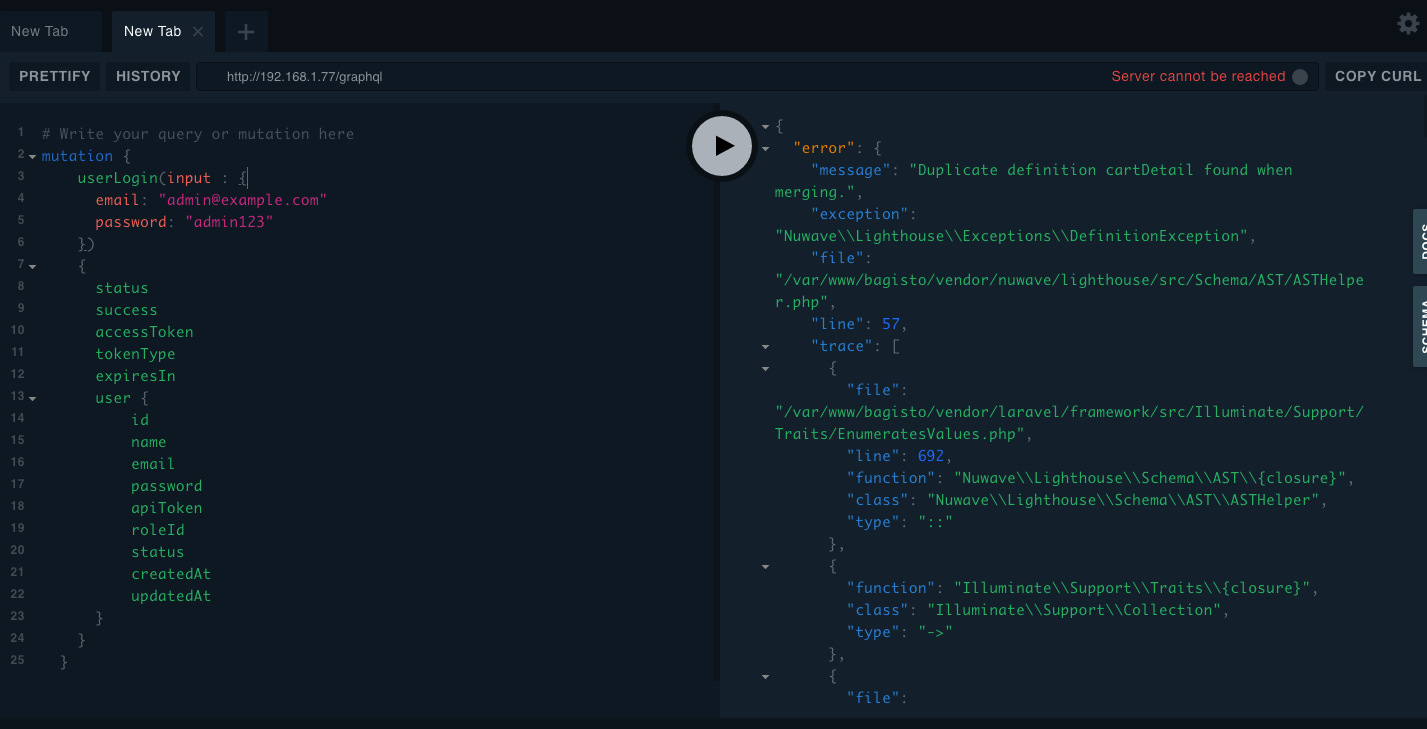Click the createdAt field at line 21
The image size is (1427, 729).
(171, 574)
